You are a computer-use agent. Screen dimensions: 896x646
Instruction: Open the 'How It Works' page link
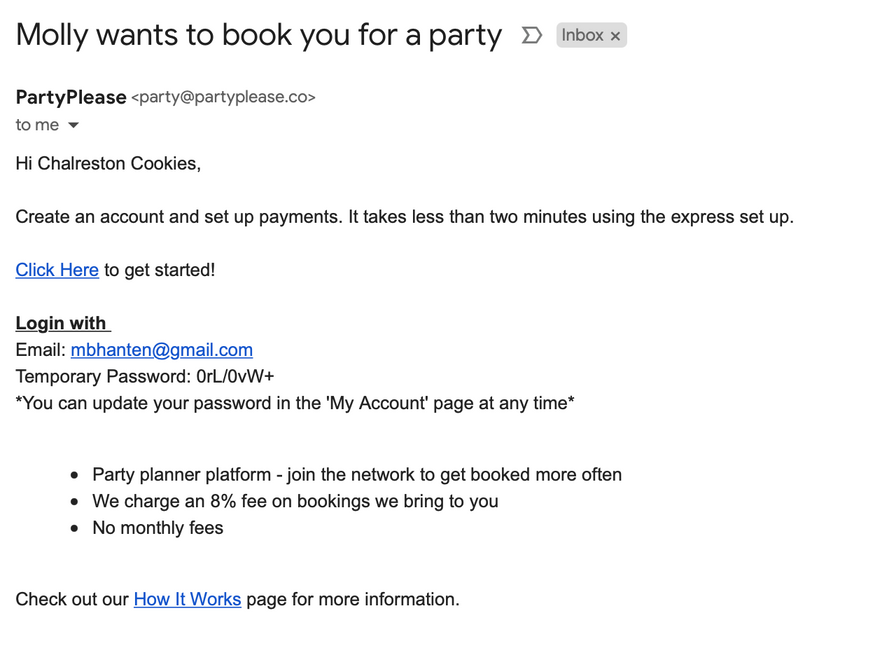(x=187, y=599)
